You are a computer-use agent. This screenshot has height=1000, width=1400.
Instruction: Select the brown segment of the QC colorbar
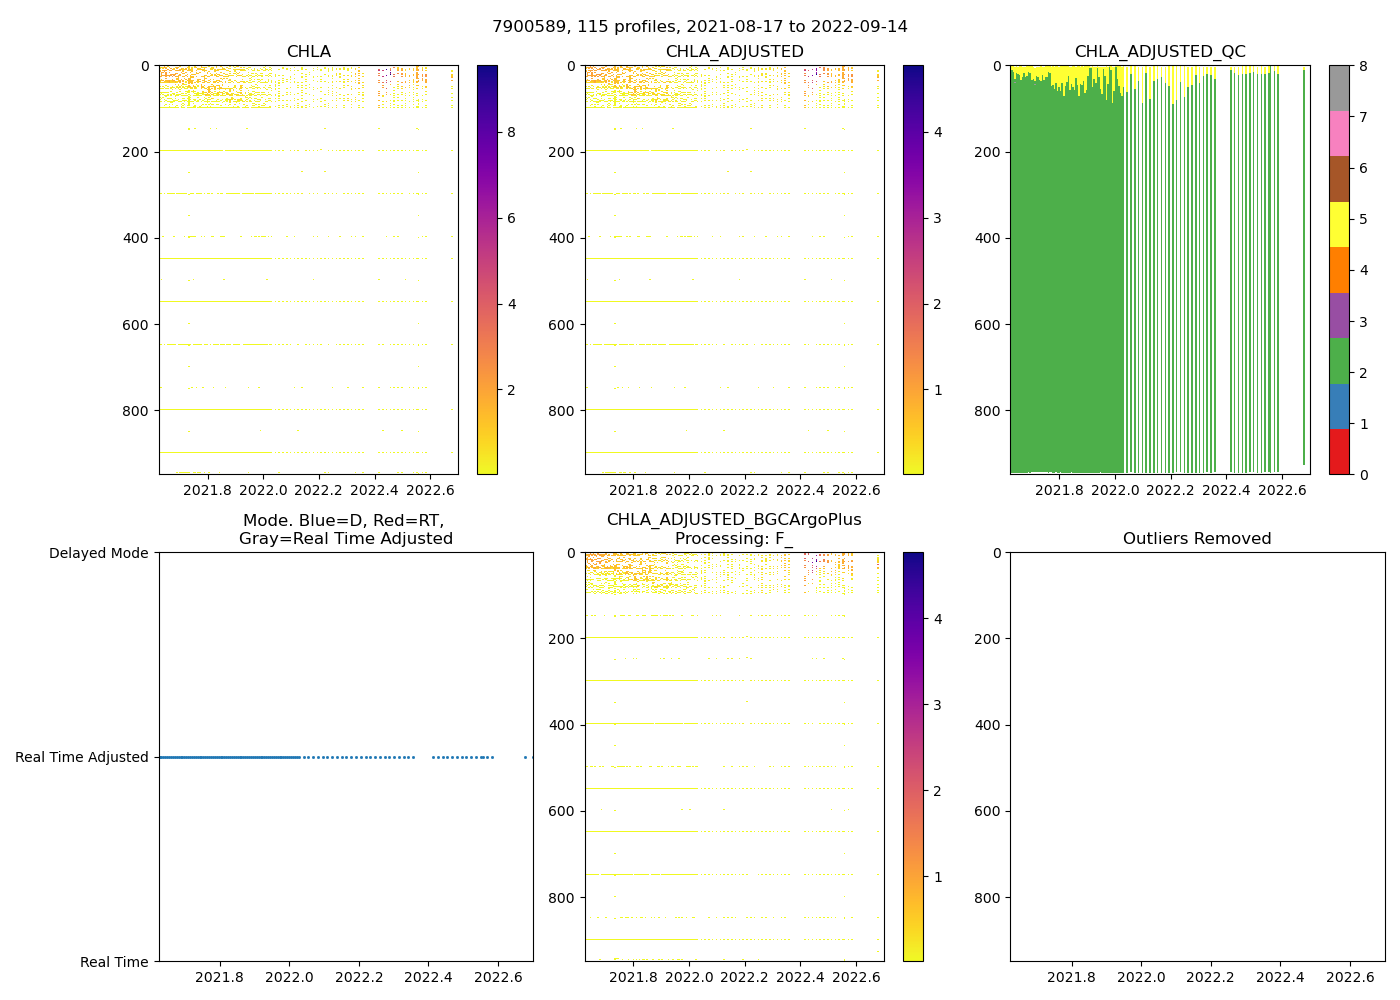(x=1339, y=179)
